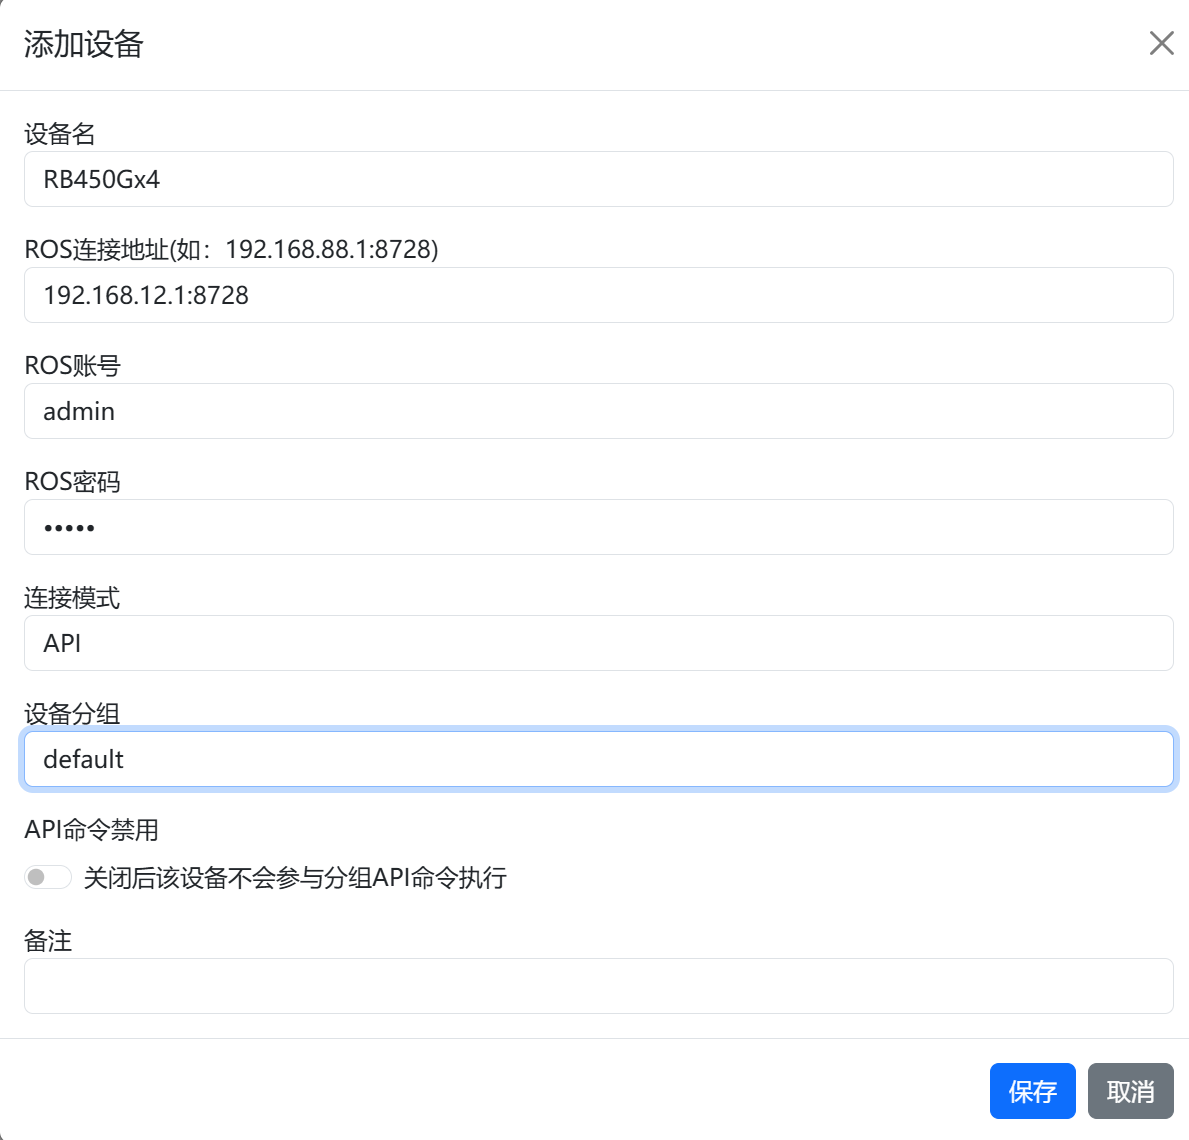1189x1140 pixels.
Task: Click the 关闭后该设备不会参与分组API命令执行 switch label
Action: pos(295,878)
